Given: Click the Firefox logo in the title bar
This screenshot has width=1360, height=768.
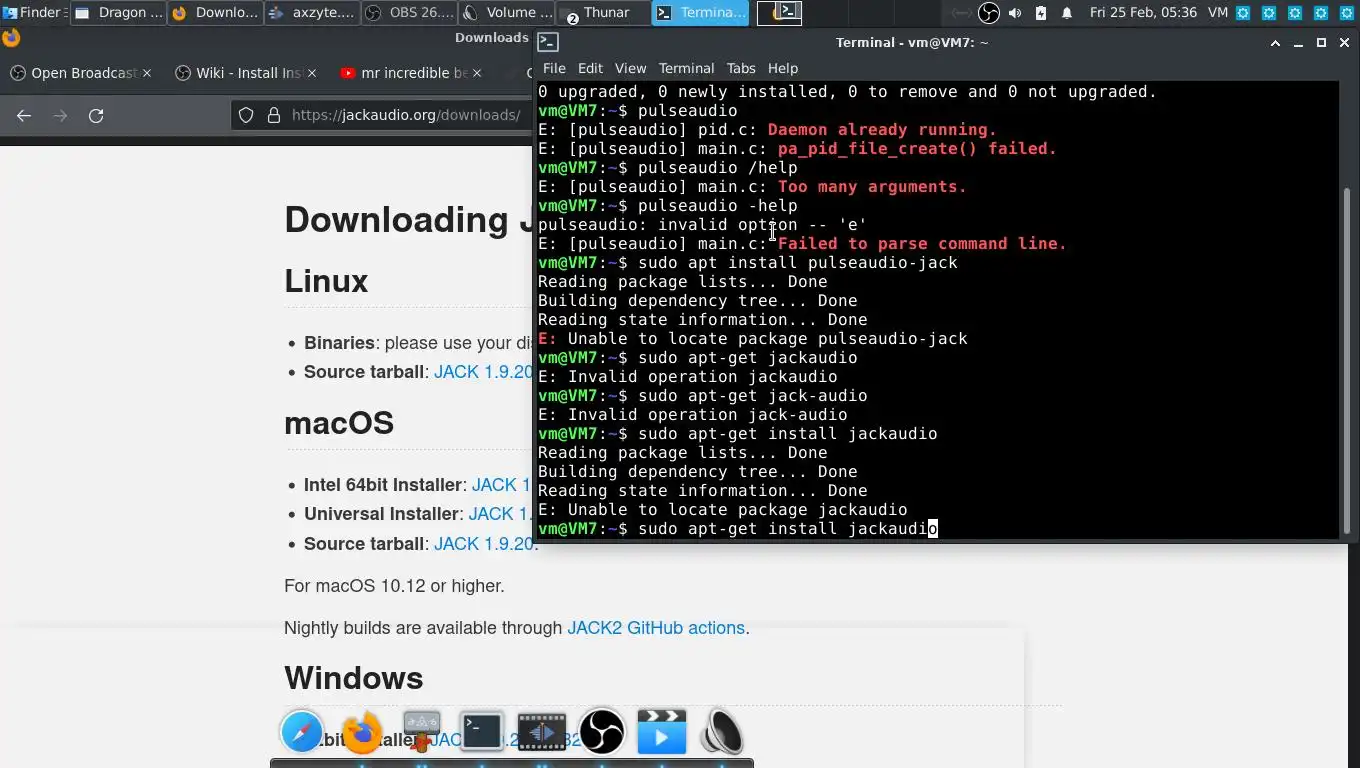Looking at the screenshot, I should coord(11,38).
